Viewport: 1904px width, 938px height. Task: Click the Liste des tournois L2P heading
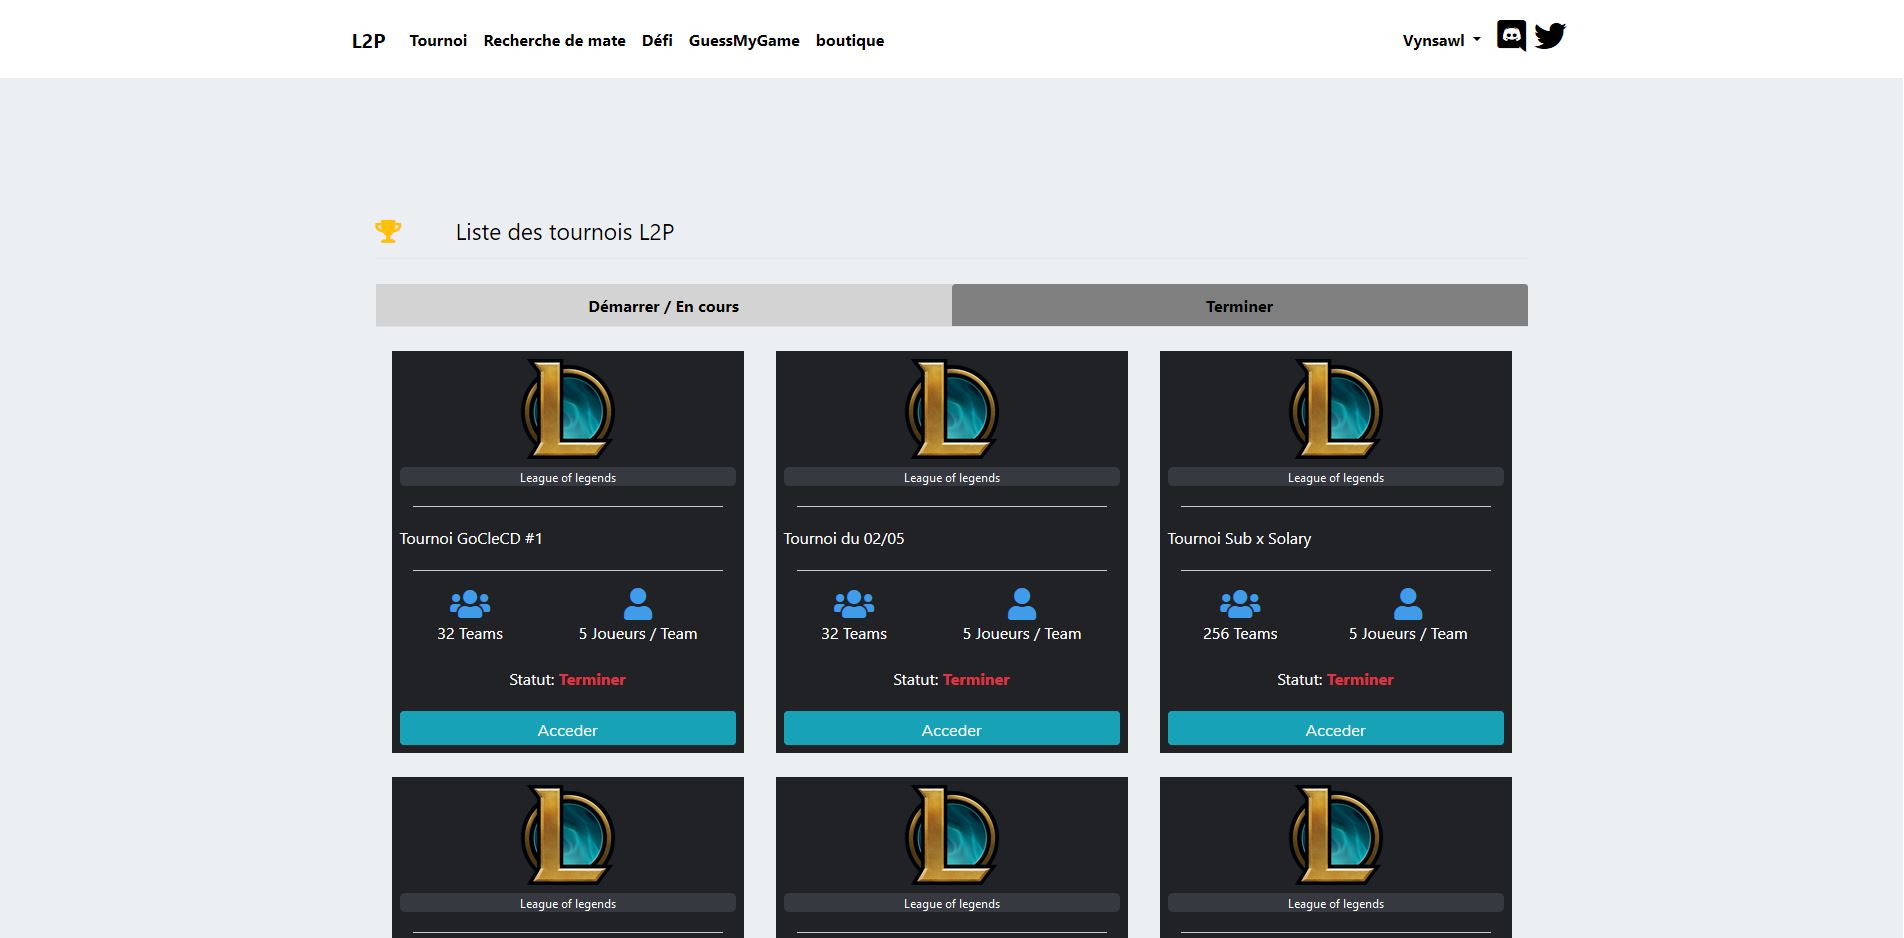[x=565, y=232]
